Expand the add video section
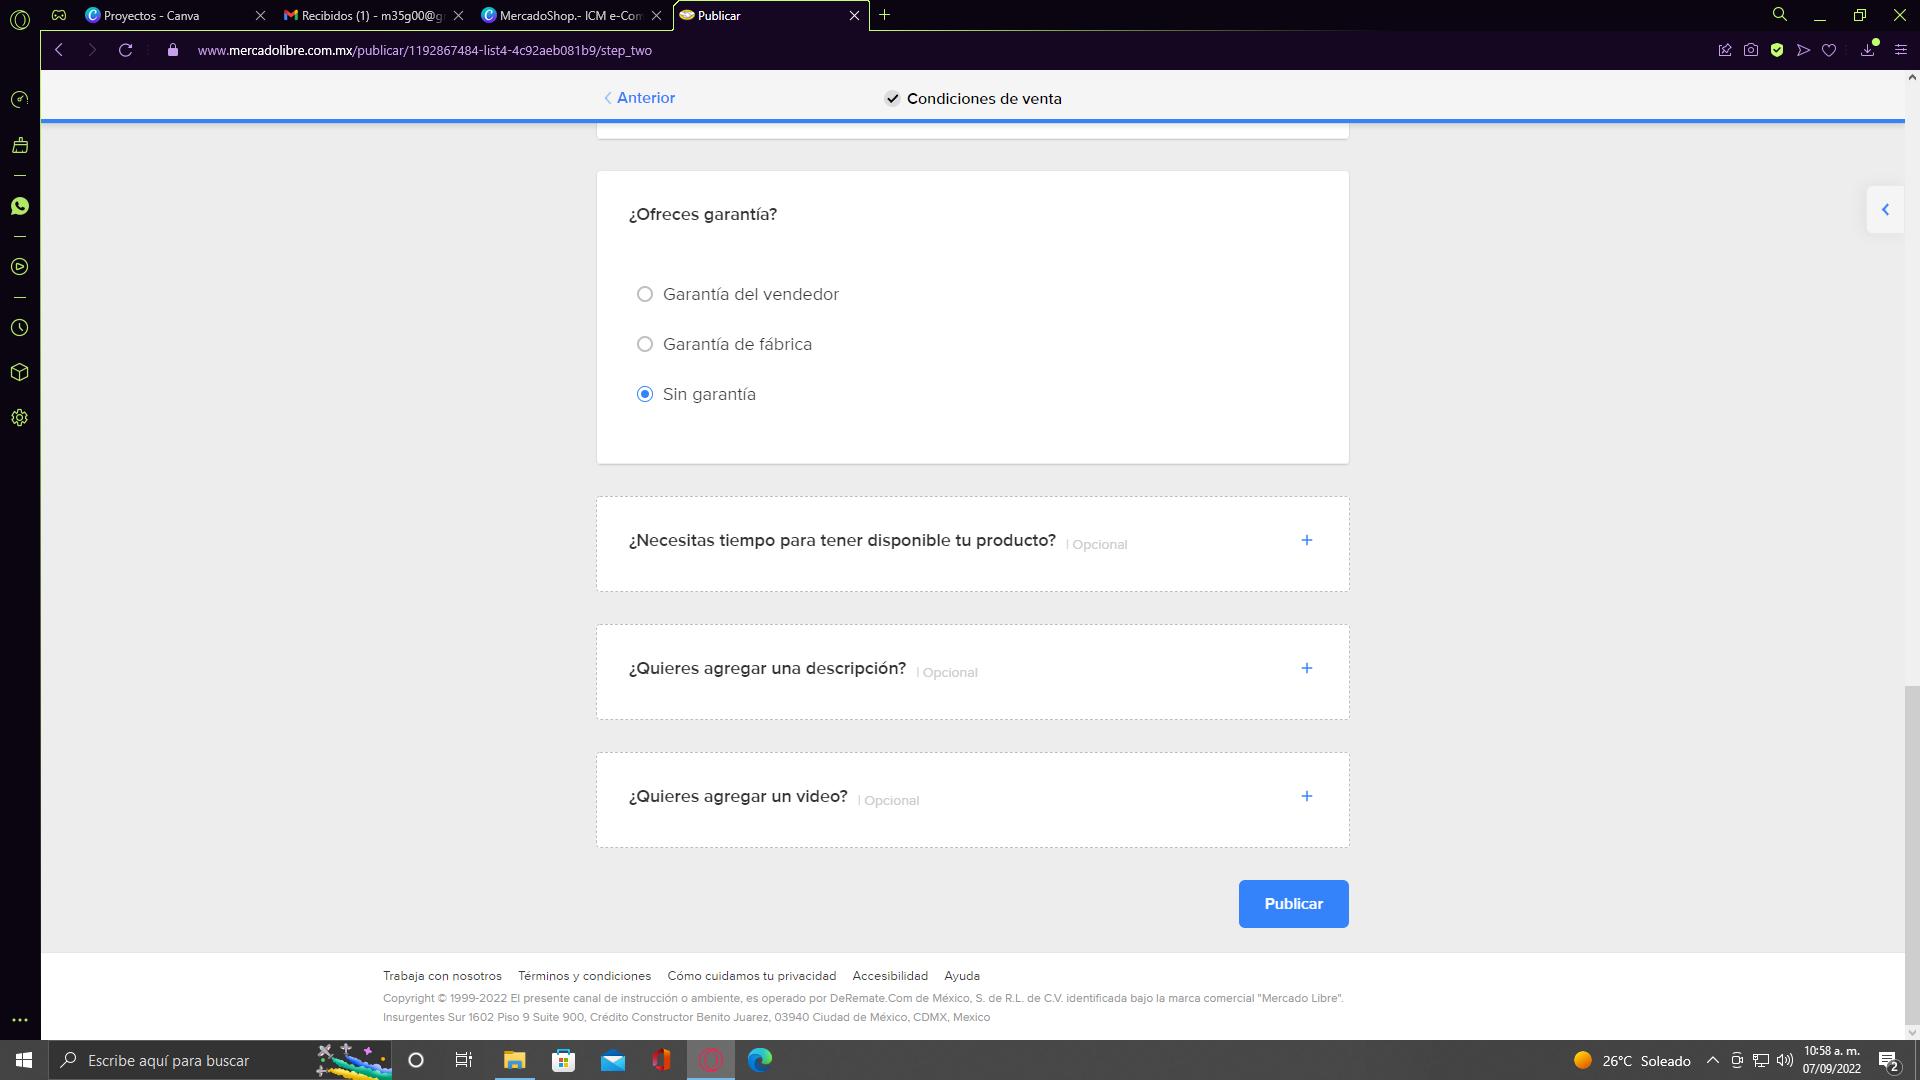 [x=1306, y=796]
